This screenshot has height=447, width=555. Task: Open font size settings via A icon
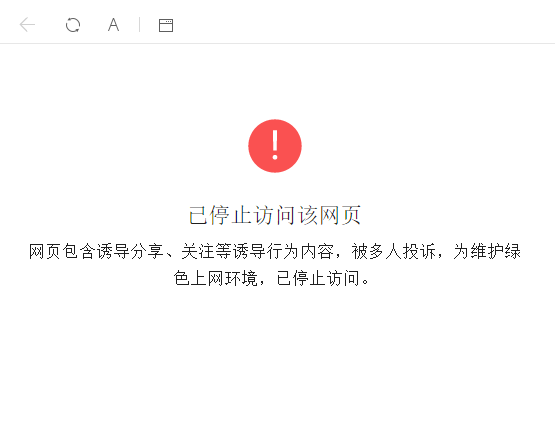[x=113, y=25]
